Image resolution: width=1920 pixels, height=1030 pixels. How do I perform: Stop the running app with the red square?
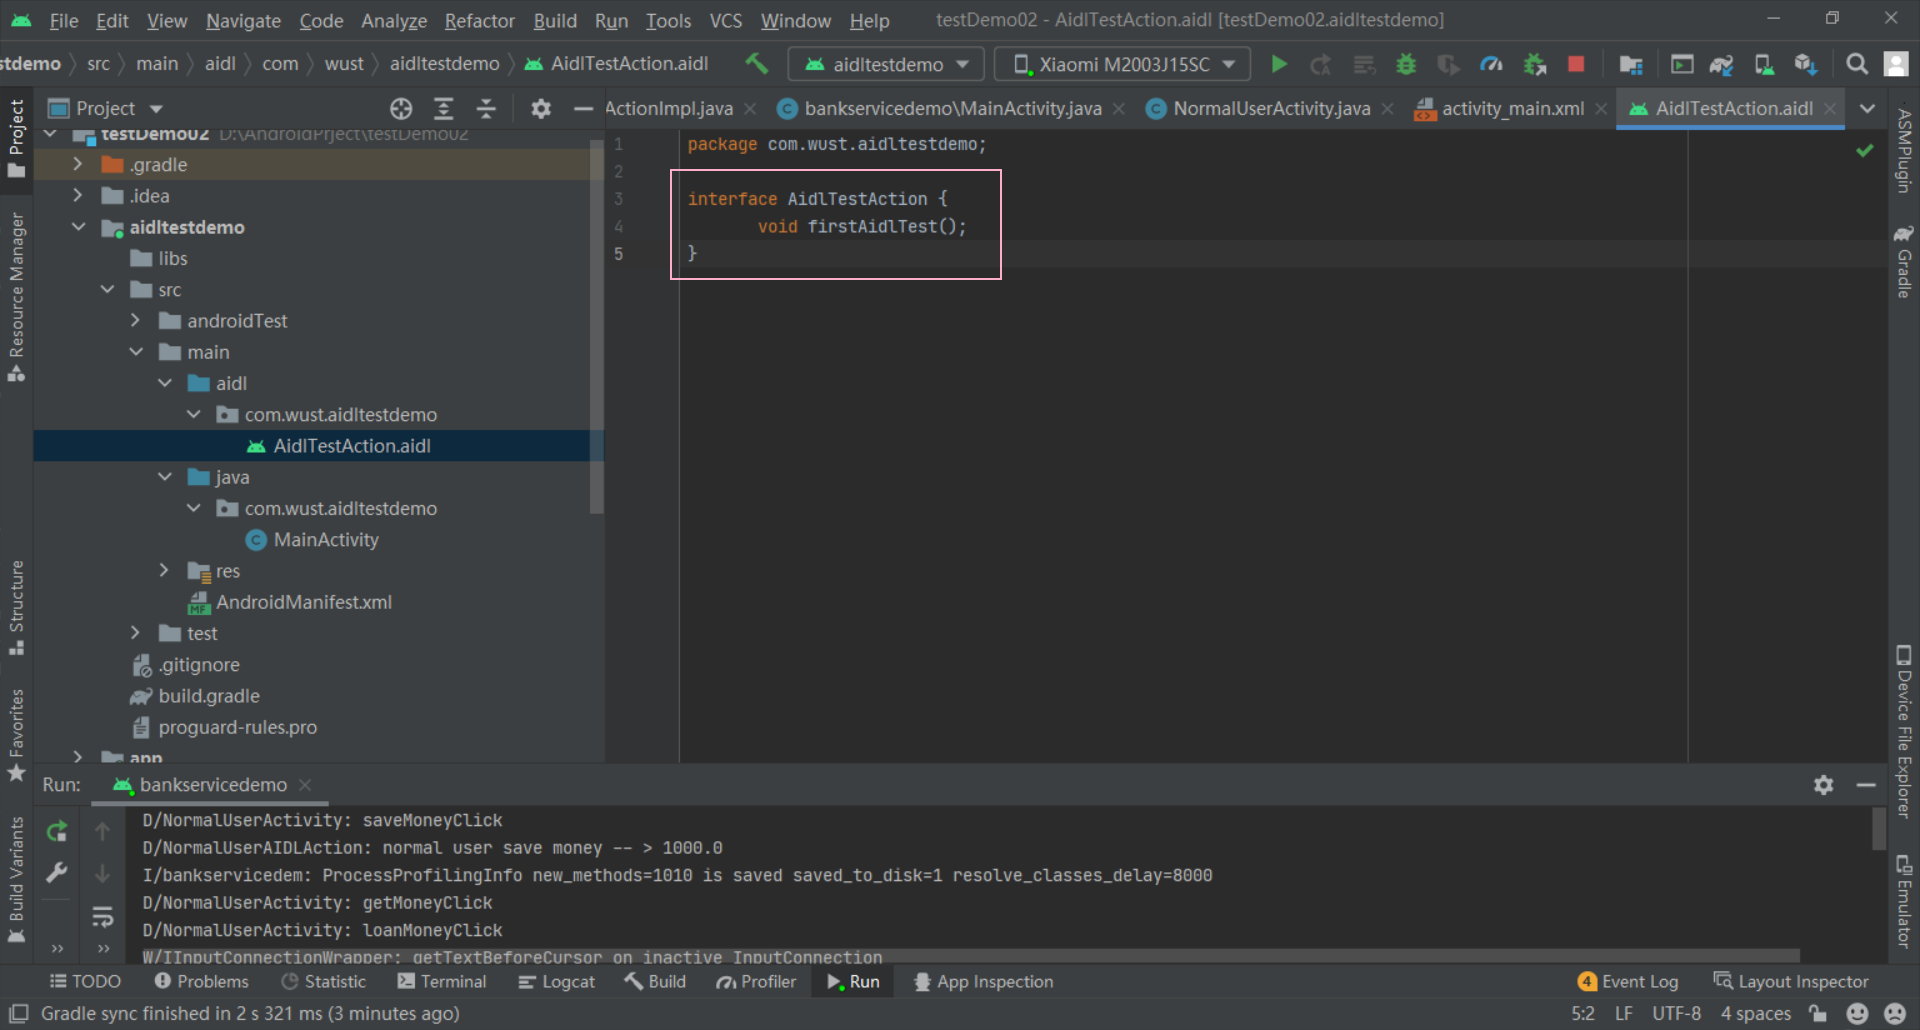[1576, 63]
